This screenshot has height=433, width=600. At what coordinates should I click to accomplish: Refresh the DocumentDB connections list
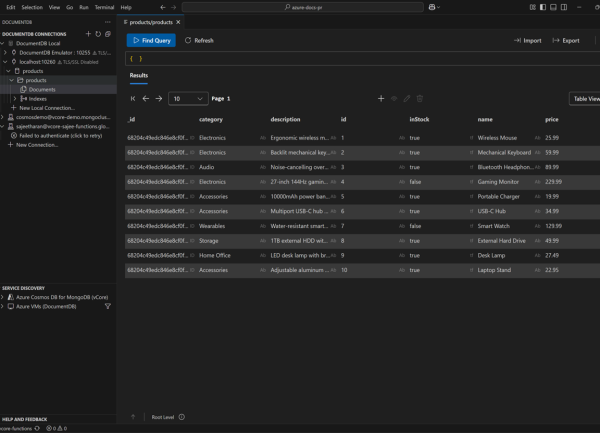pyautogui.click(x=98, y=34)
